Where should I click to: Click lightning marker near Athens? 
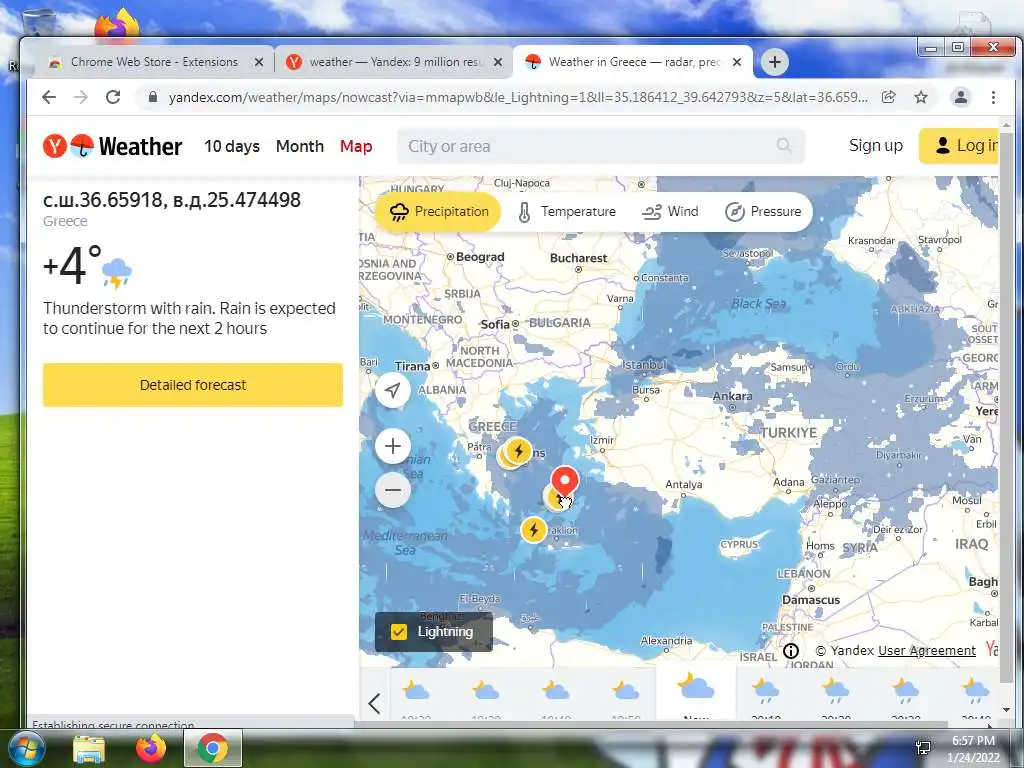(x=519, y=450)
